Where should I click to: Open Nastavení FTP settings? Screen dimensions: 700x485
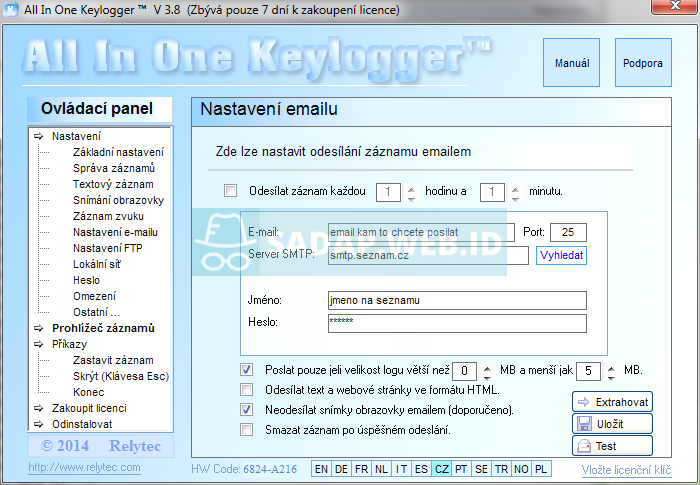[x=108, y=248]
